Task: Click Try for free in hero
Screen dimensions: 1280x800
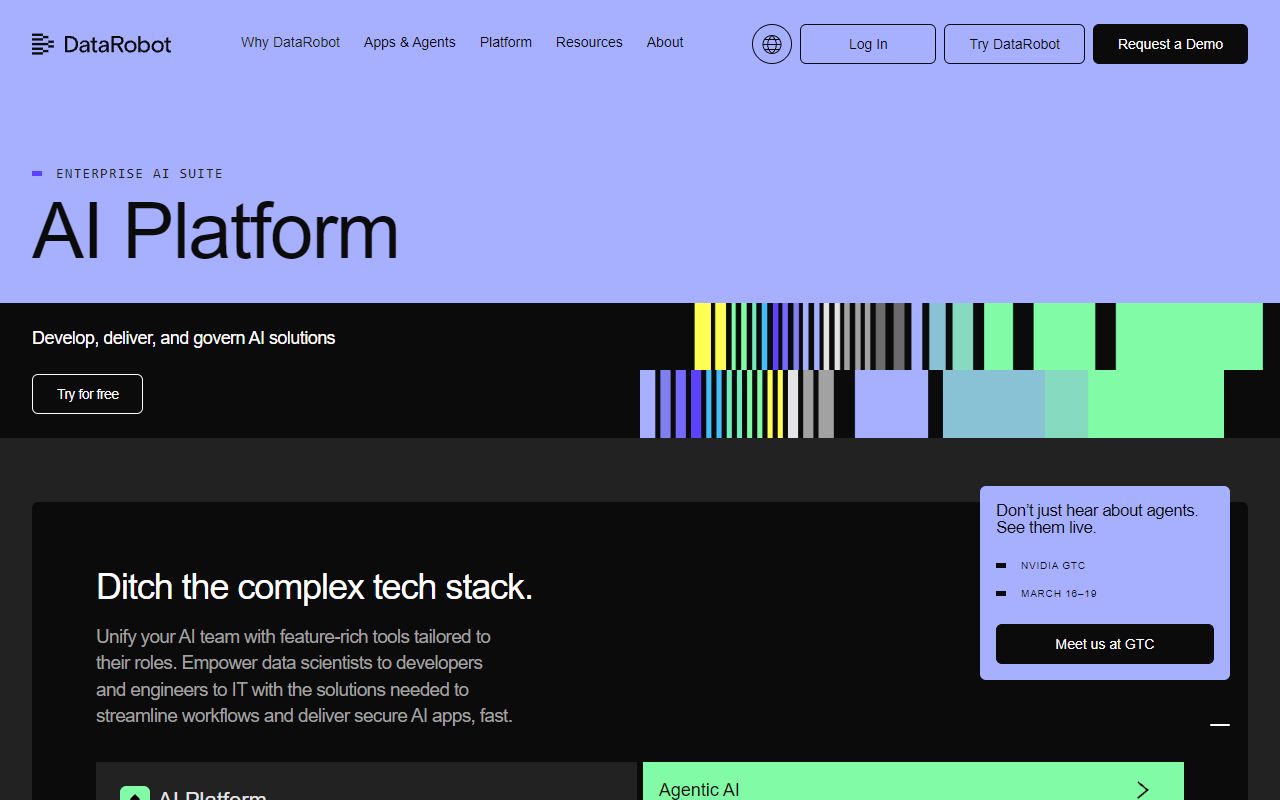Action: [x=87, y=394]
